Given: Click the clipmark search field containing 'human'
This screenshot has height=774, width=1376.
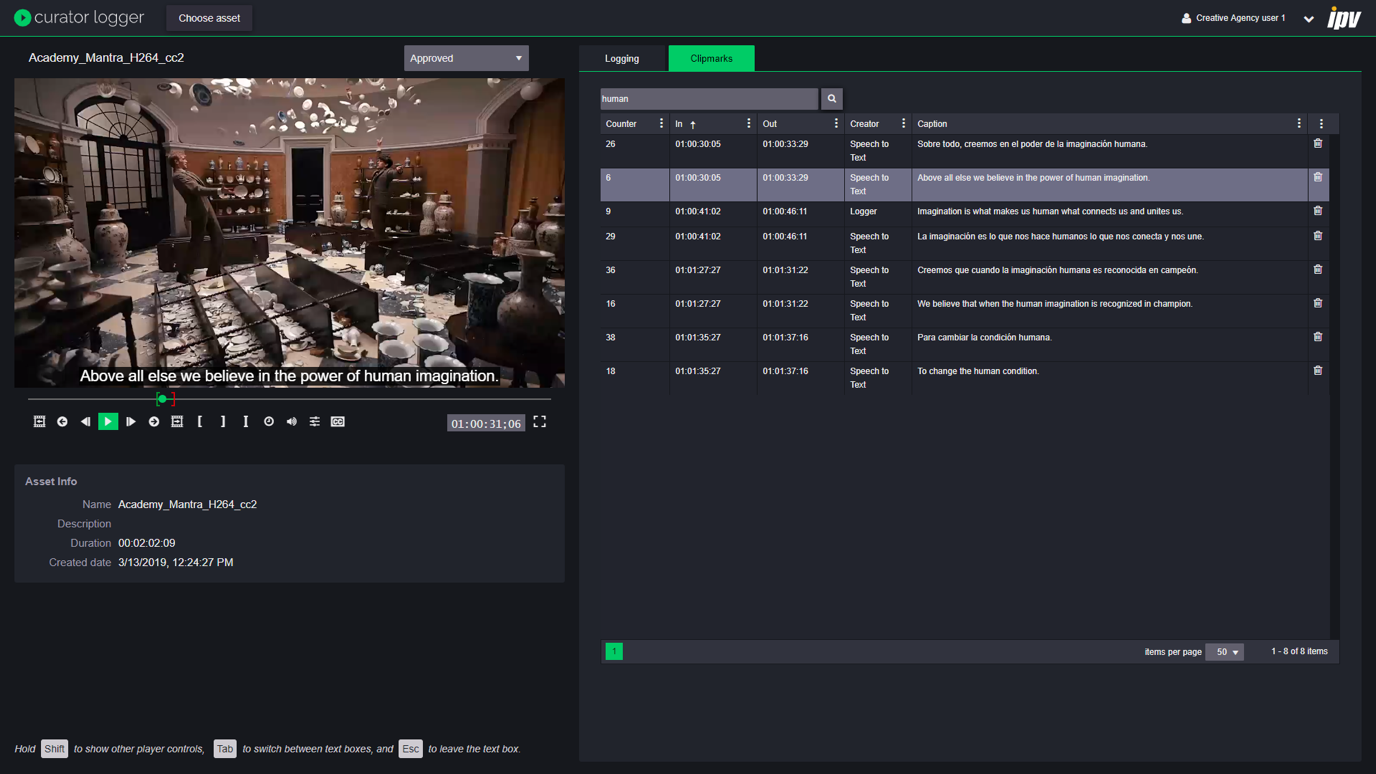Looking at the screenshot, I should (709, 99).
